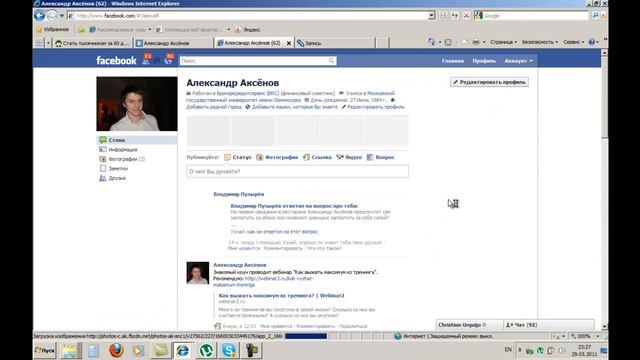Switch to the Запись browser tab

click(334, 43)
